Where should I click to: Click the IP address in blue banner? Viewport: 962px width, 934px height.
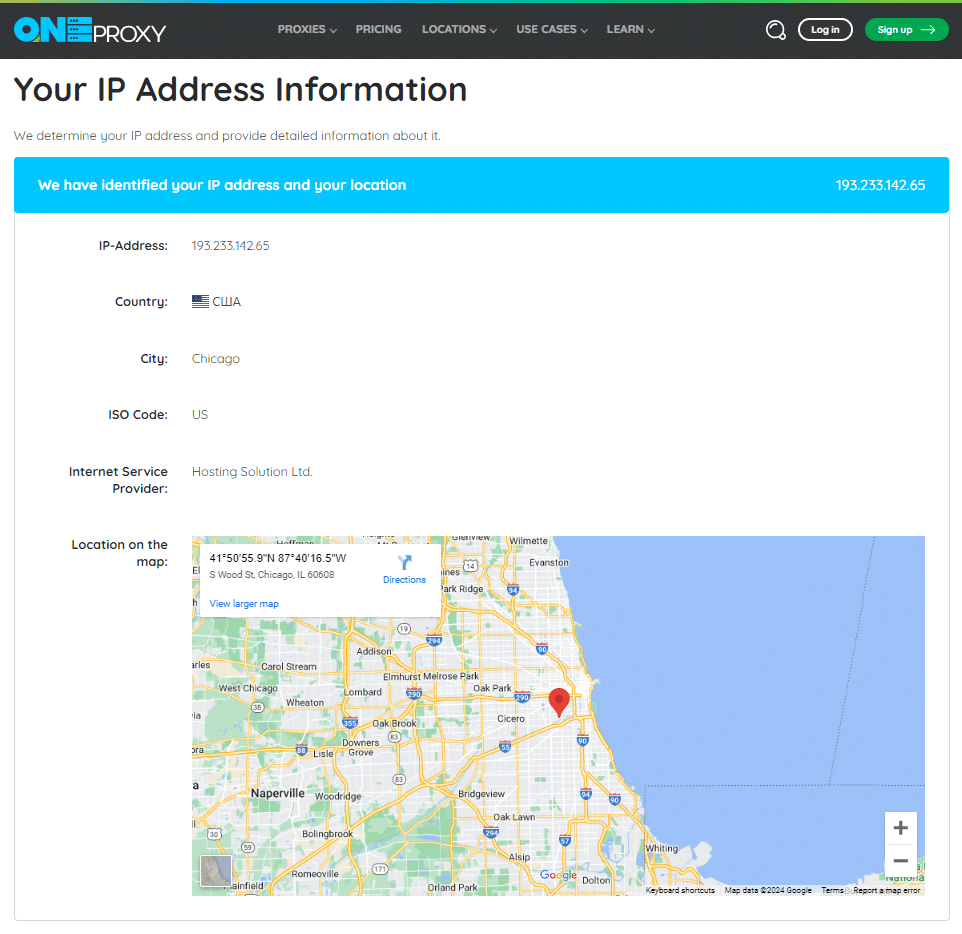pos(880,185)
